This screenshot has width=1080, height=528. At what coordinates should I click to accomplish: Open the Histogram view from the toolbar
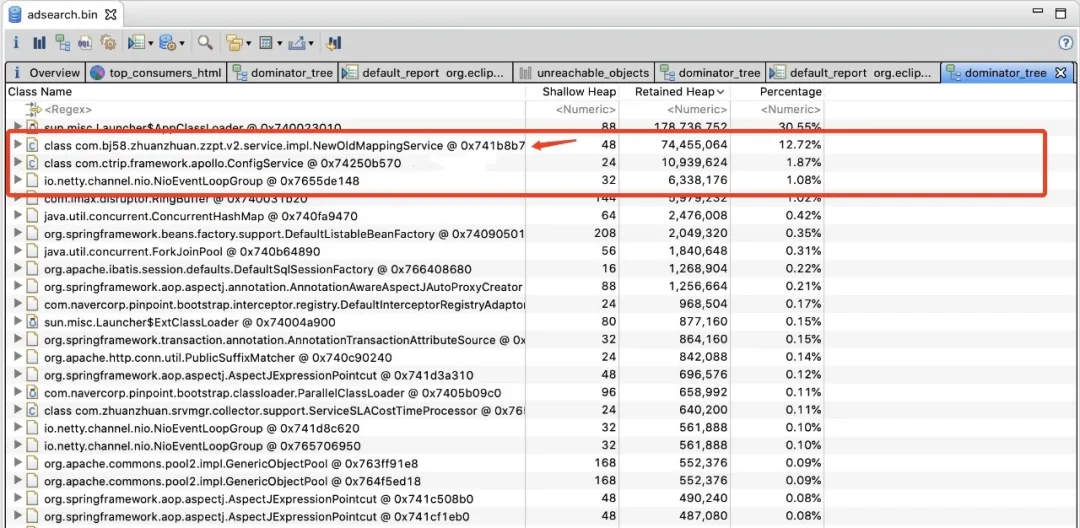[39, 43]
